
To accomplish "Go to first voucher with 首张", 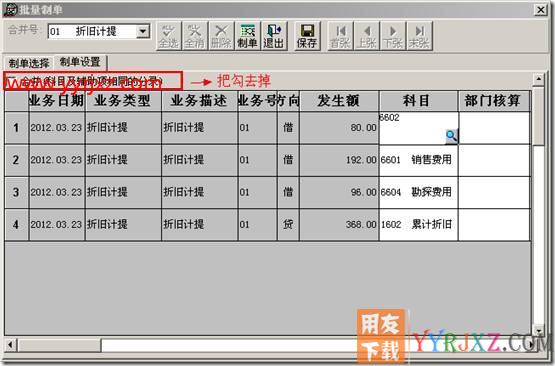I will click(x=341, y=36).
